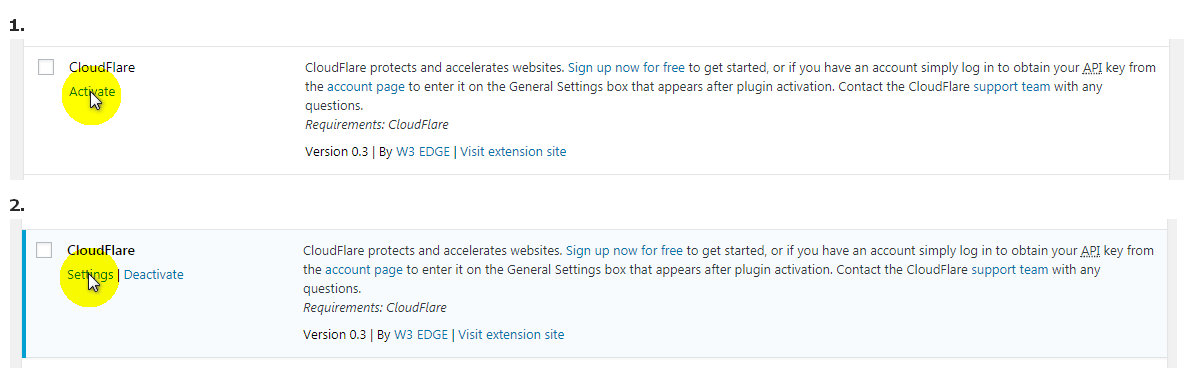Open the 'account page' link in step 2
Viewport: 1194px width, 378px height.
click(365, 269)
